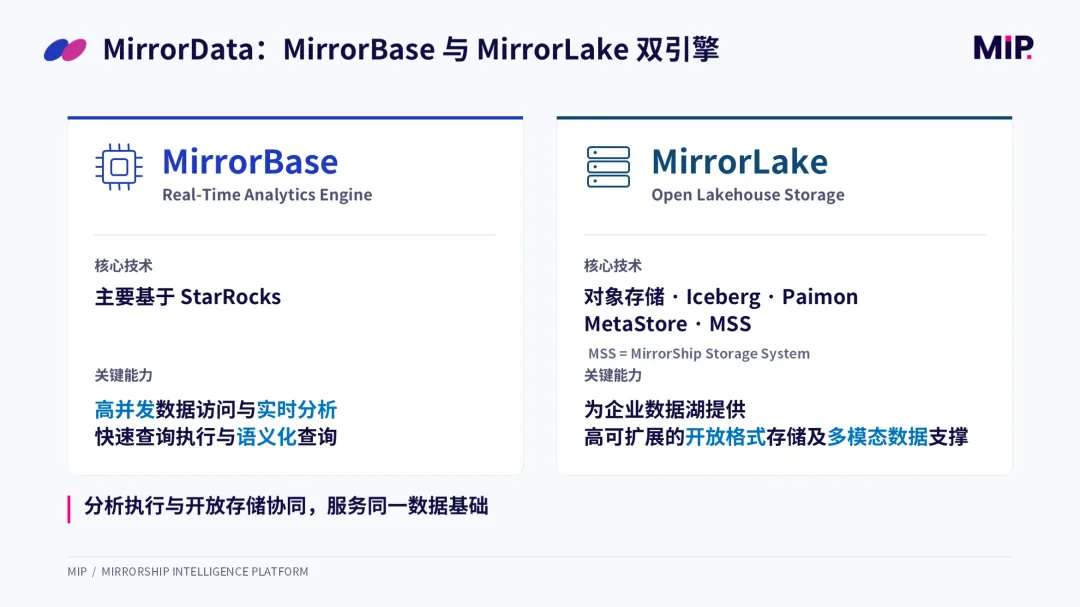Screen dimensions: 1080x607
Task: Click the slide title MirrorData heading
Action: point(411,50)
